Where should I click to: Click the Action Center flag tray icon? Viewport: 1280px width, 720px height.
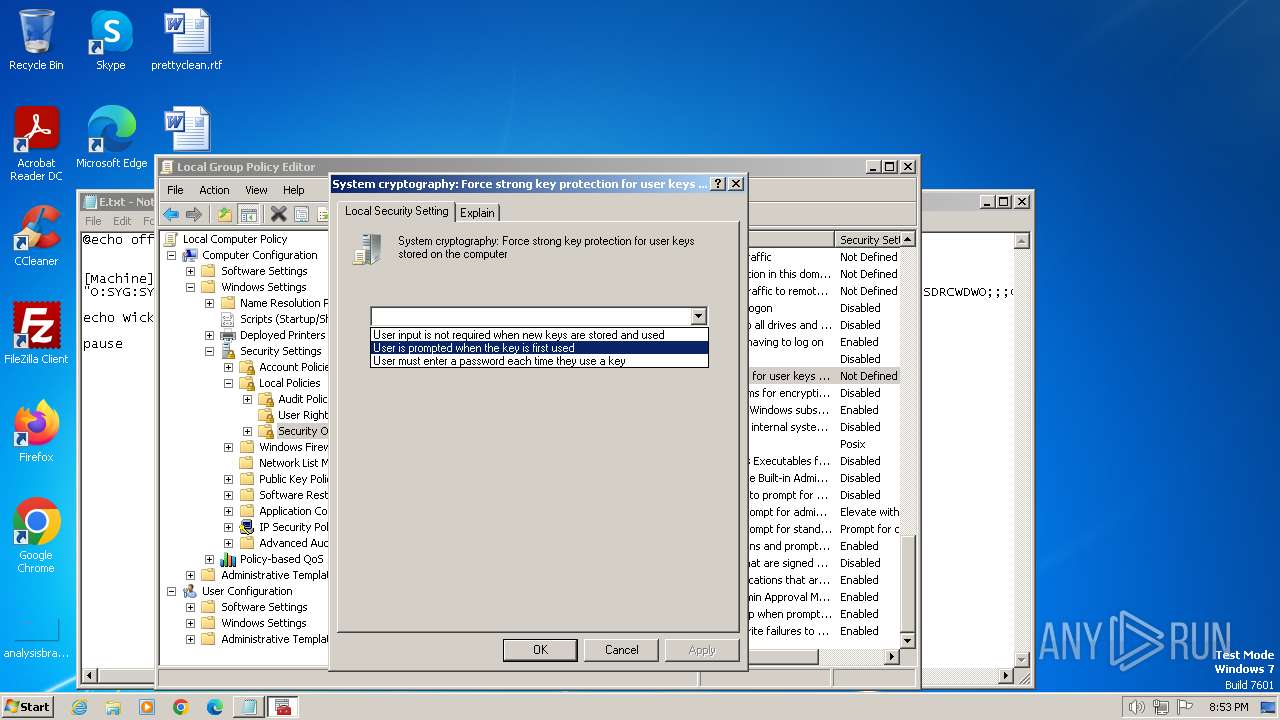(1186, 707)
